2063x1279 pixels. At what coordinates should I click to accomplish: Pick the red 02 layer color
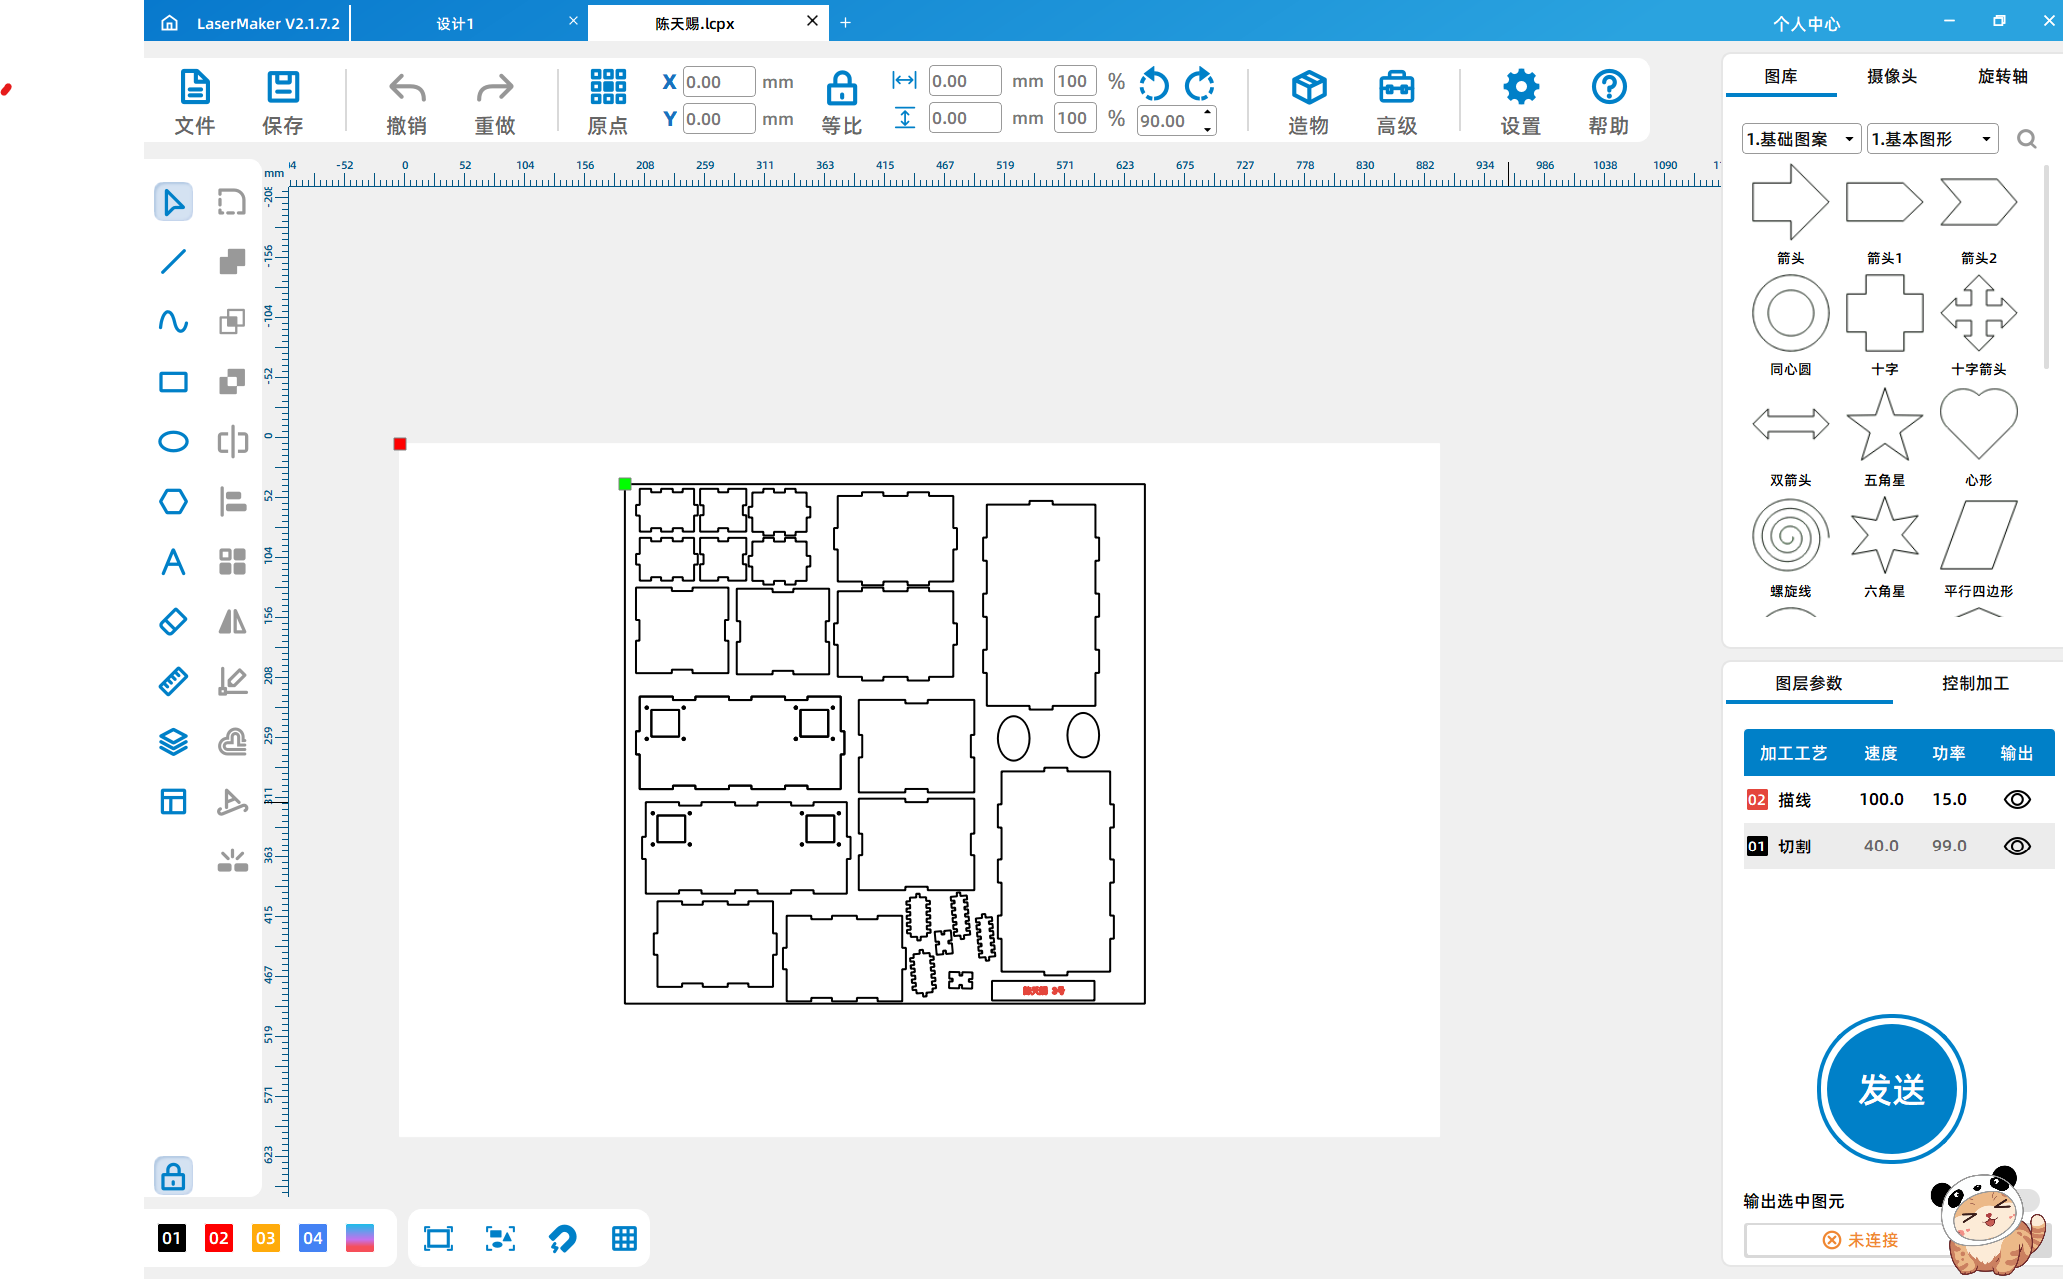pyautogui.click(x=218, y=1238)
